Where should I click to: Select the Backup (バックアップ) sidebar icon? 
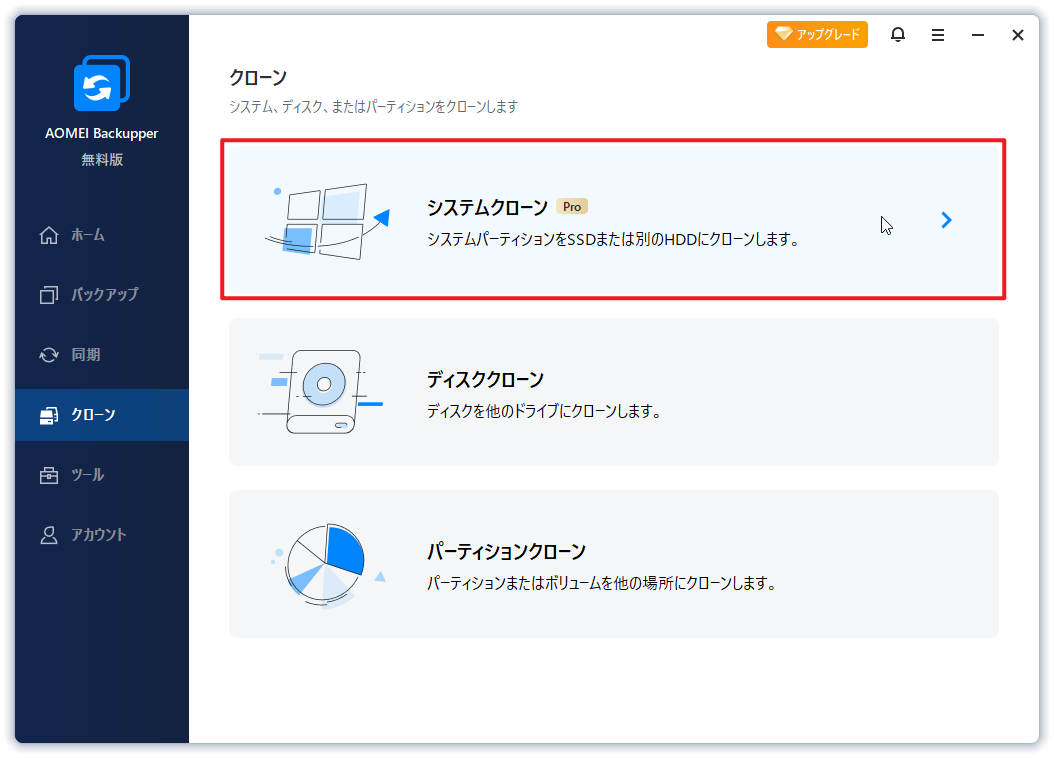click(49, 295)
